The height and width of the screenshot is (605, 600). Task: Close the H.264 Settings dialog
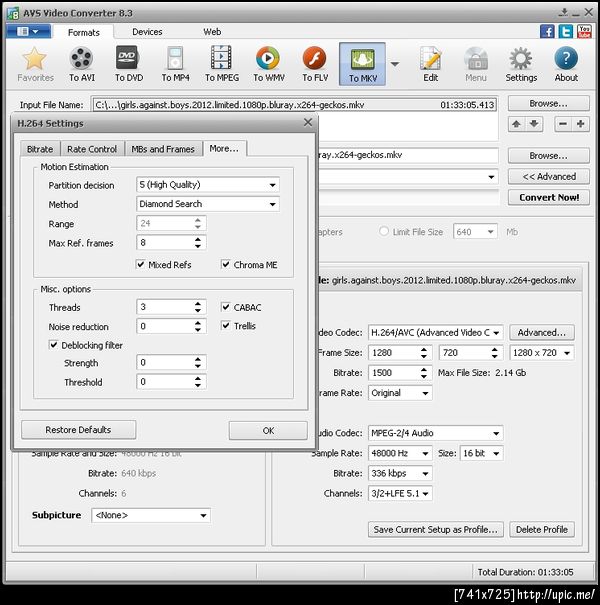click(308, 122)
